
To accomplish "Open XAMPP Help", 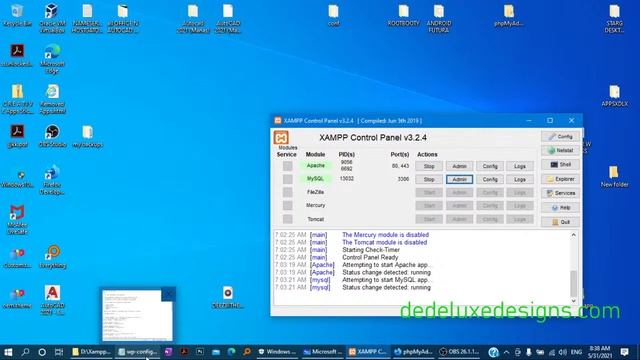I will pos(560,207).
